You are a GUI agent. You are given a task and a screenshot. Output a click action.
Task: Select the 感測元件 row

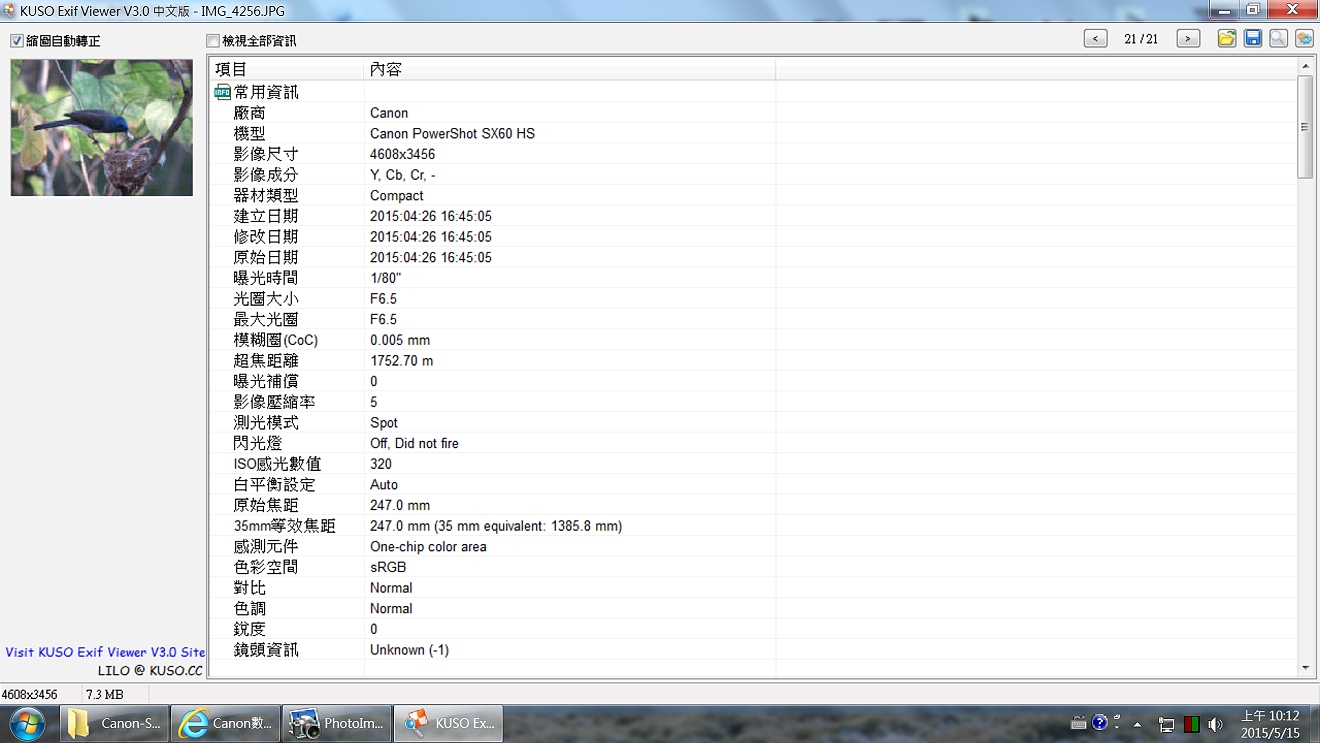[753, 547]
